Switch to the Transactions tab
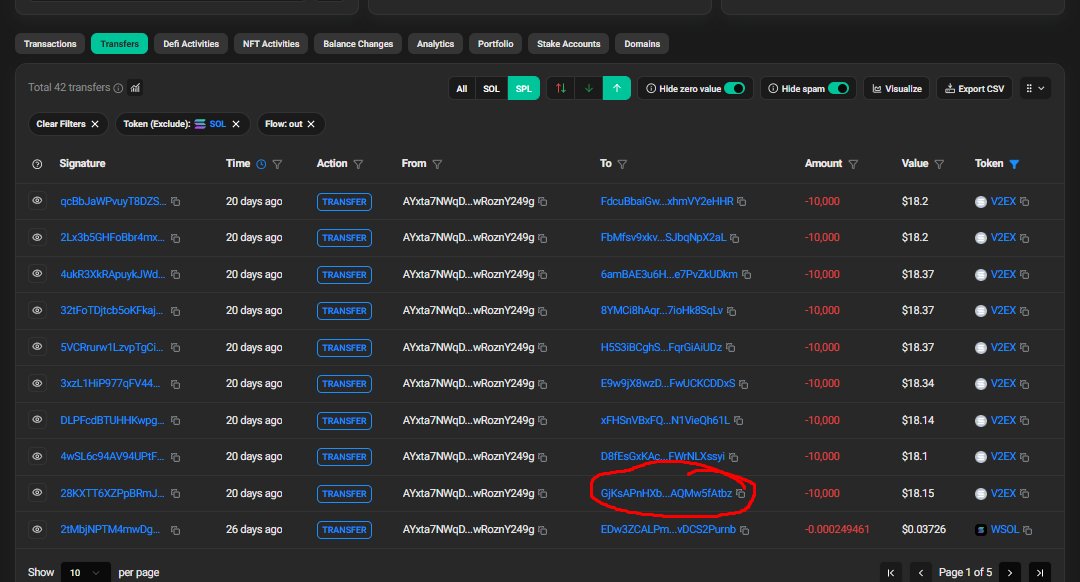The height and width of the screenshot is (582, 1080). point(50,43)
